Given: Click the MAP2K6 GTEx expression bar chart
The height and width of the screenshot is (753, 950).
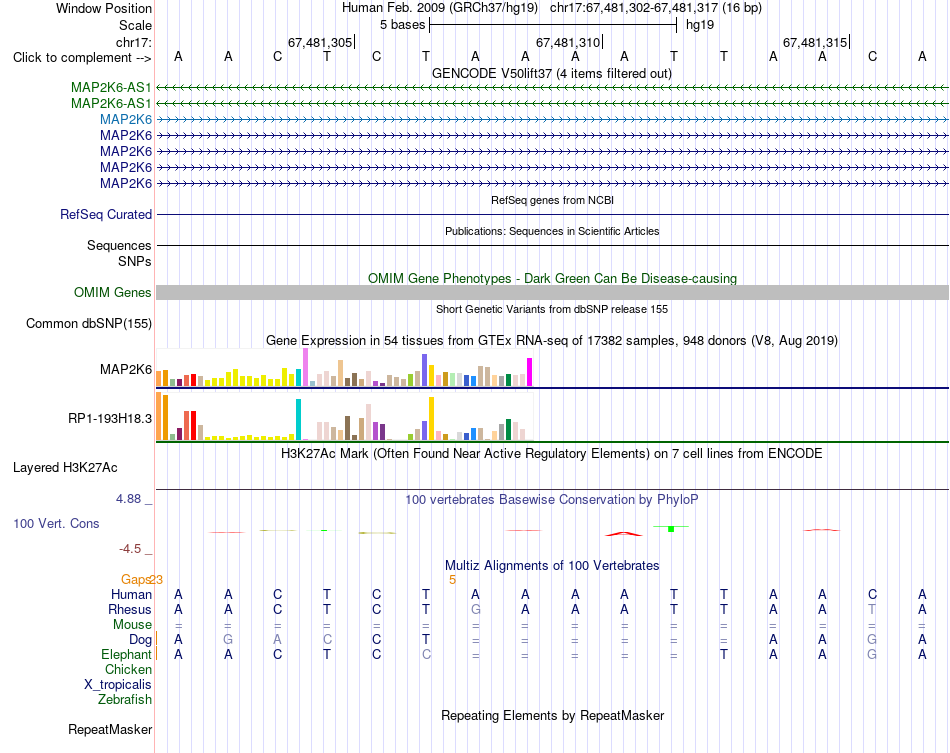Looking at the screenshot, I should point(344,368).
